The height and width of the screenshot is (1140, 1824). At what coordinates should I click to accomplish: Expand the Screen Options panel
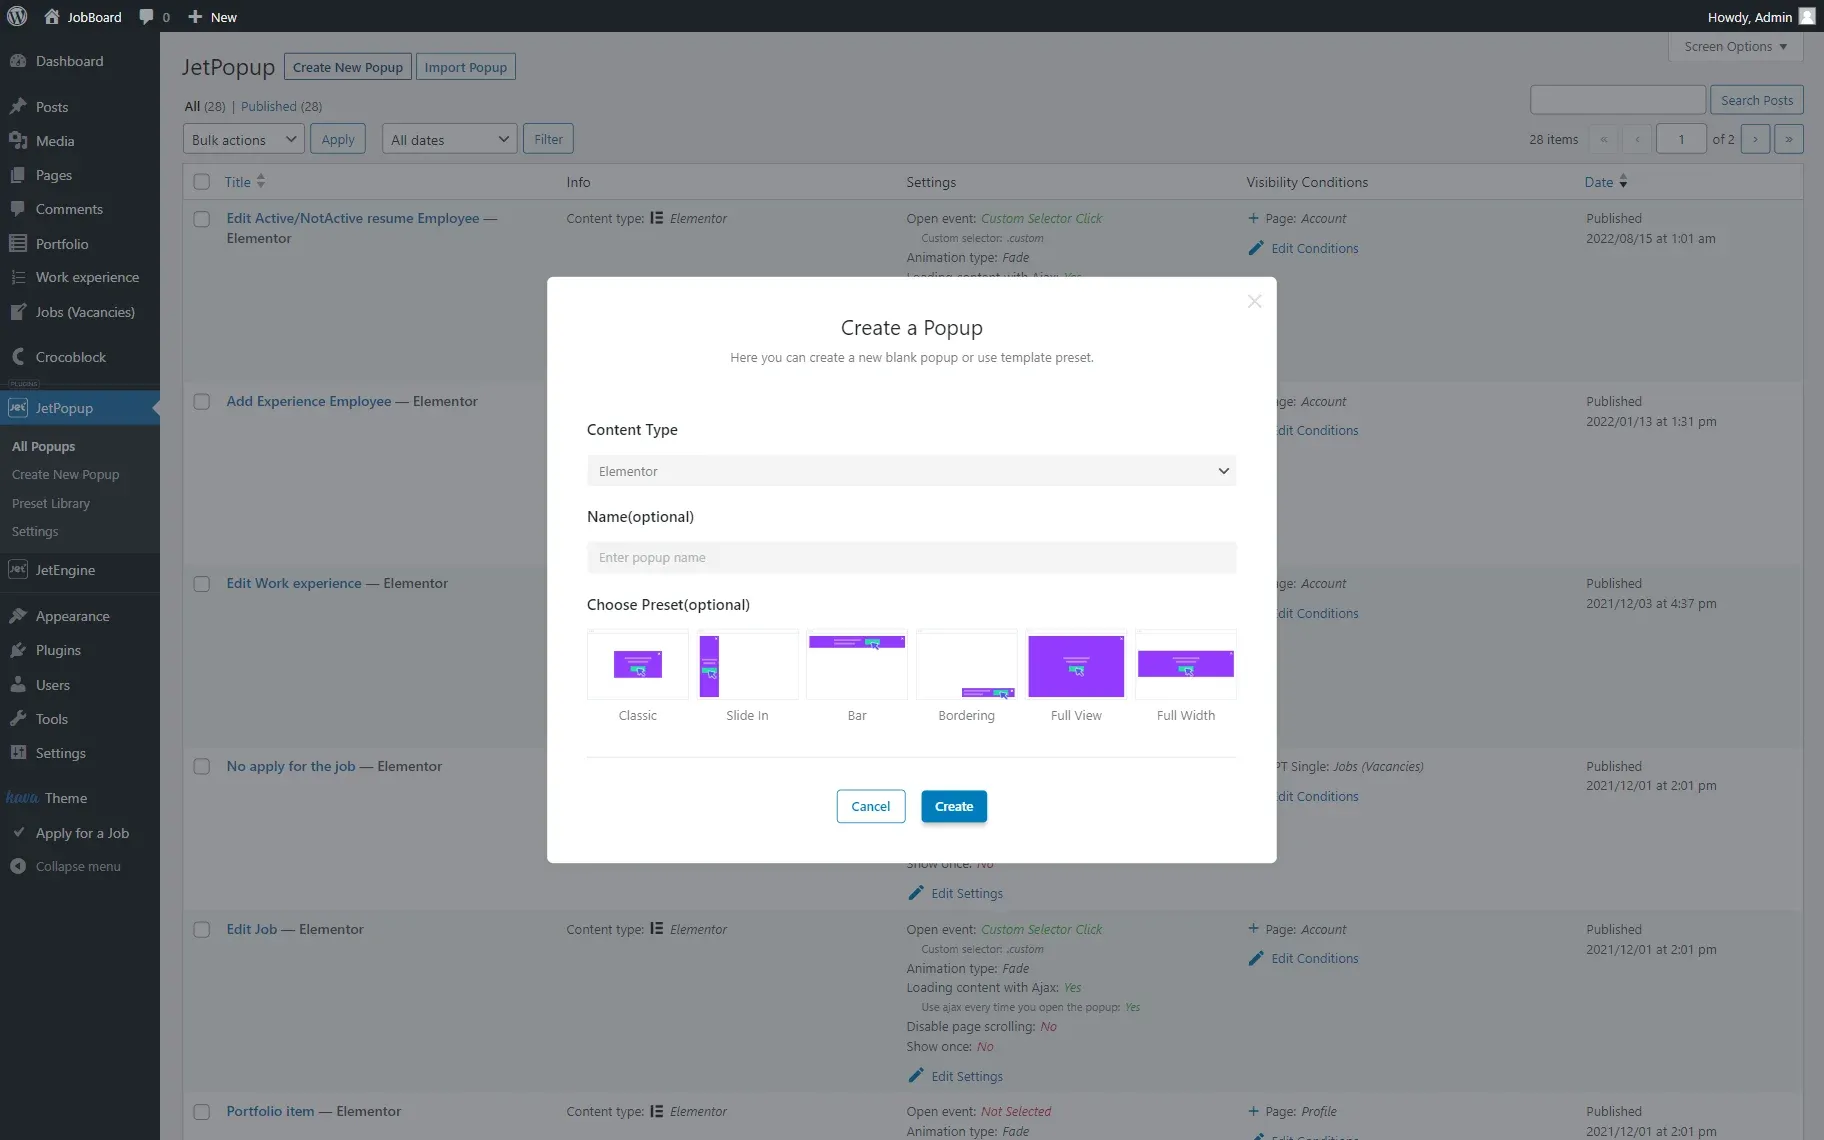tap(1735, 46)
